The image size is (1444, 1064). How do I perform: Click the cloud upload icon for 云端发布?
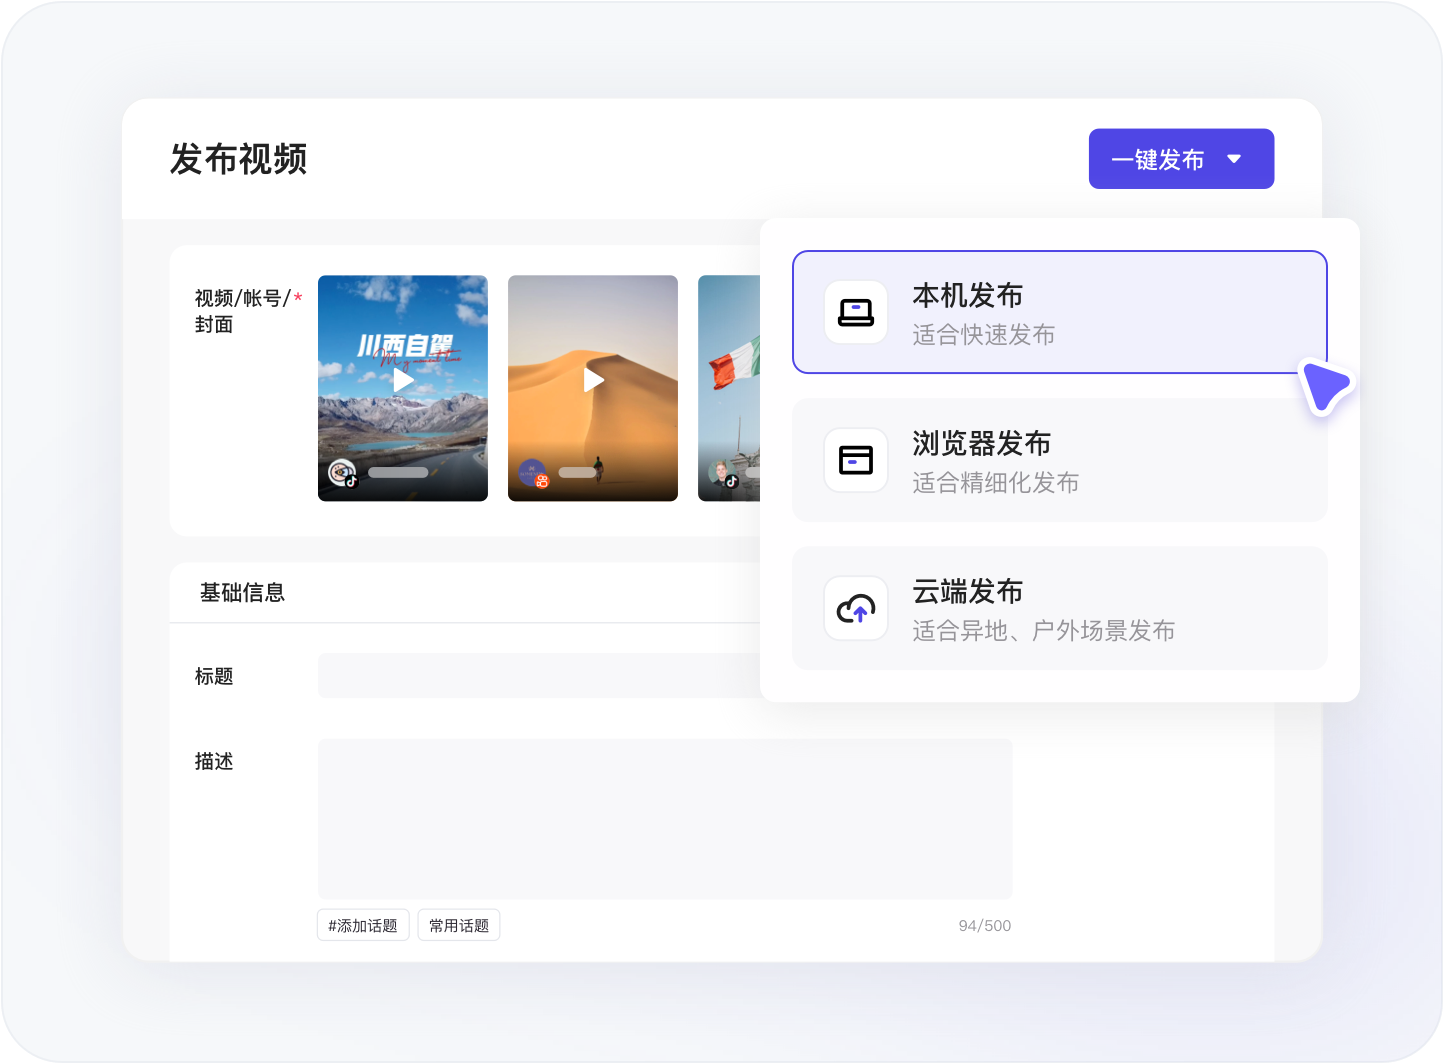[856, 608]
